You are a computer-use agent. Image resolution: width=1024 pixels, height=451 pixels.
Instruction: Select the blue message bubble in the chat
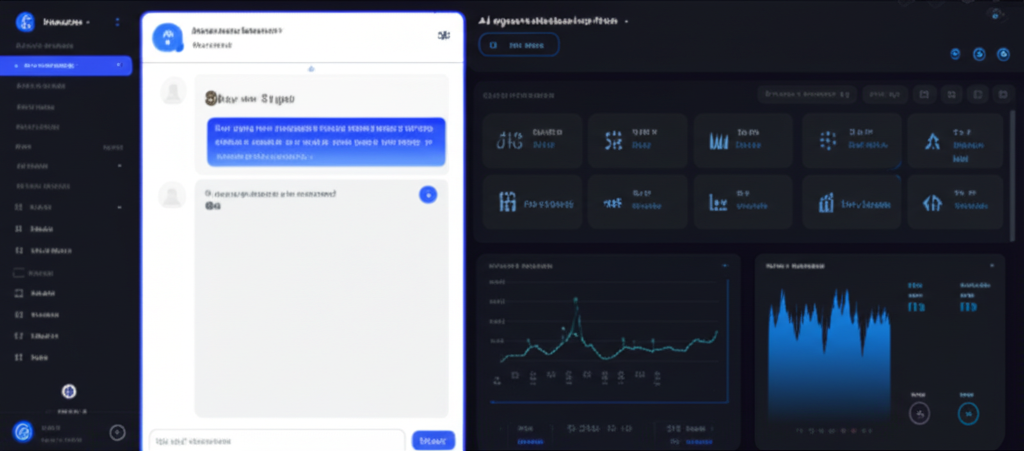[327, 141]
